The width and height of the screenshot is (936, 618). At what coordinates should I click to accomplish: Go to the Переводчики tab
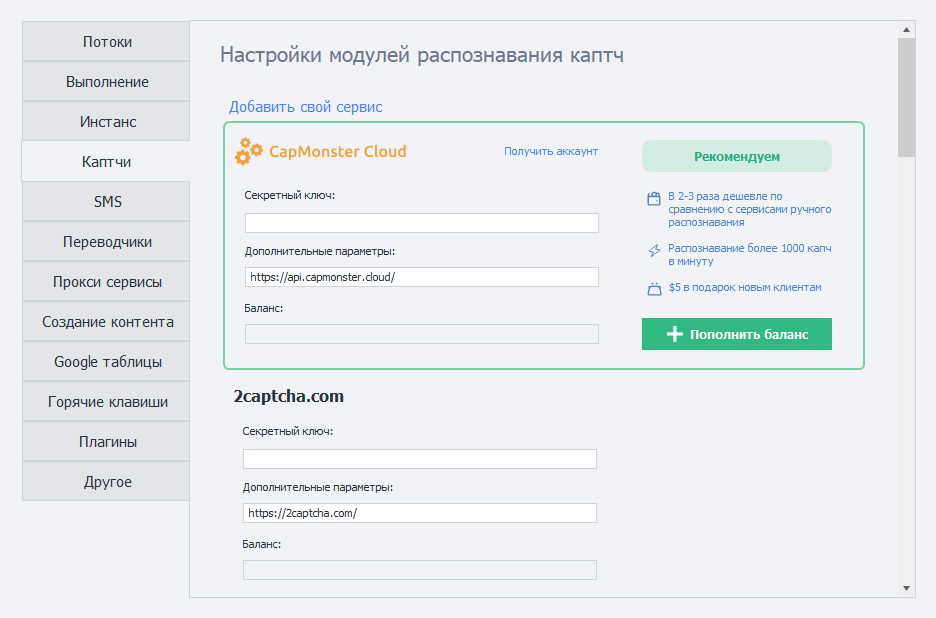click(107, 242)
